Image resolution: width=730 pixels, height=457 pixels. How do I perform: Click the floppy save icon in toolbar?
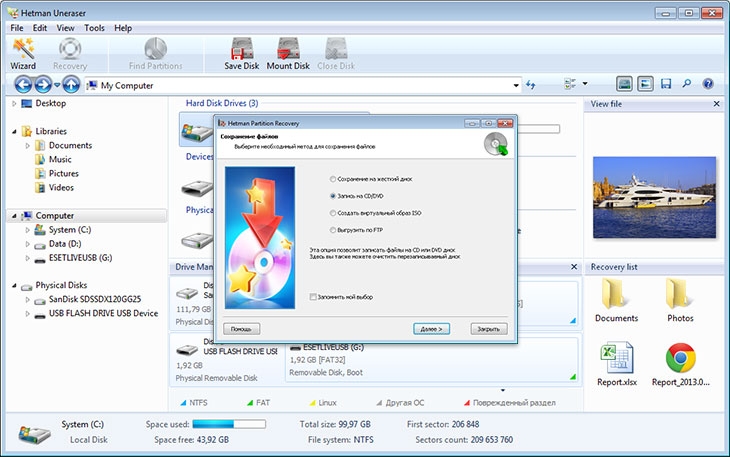pos(666,84)
